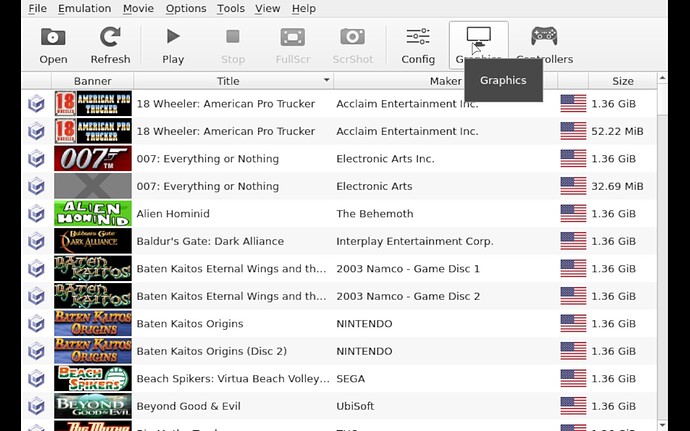This screenshot has width=690, height=431.
Task: Click maker 'The Behemoth'
Action: [375, 214]
